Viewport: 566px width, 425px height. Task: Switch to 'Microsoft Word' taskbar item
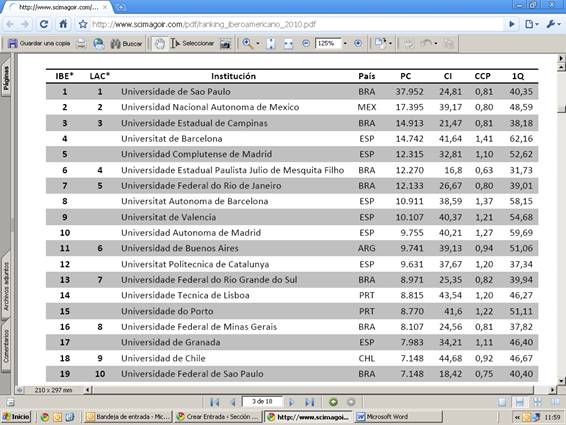click(x=399, y=417)
